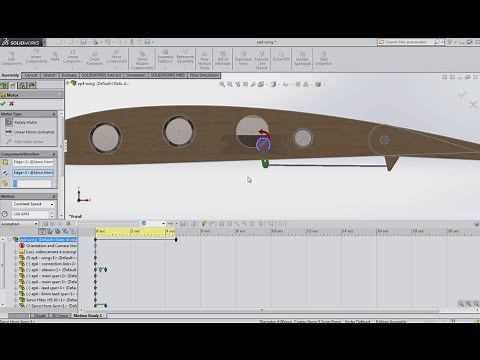480x360 pixels.
Task: Click the component to move relative field
Action: [x=32, y=183]
